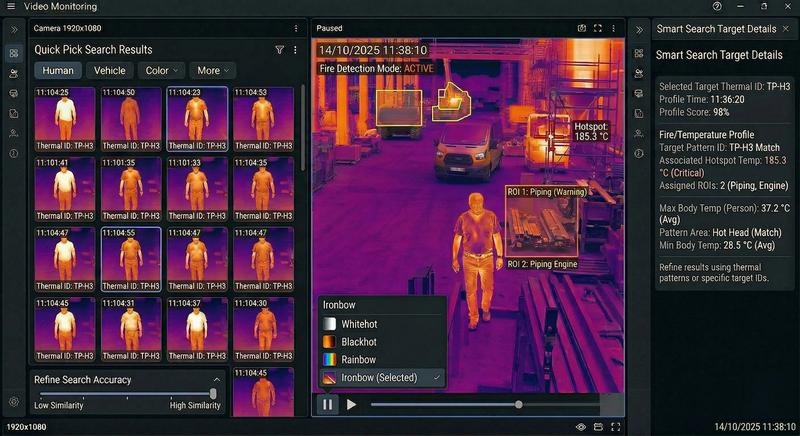Open the hamburger menu beside Video Monitoring

[11, 7]
